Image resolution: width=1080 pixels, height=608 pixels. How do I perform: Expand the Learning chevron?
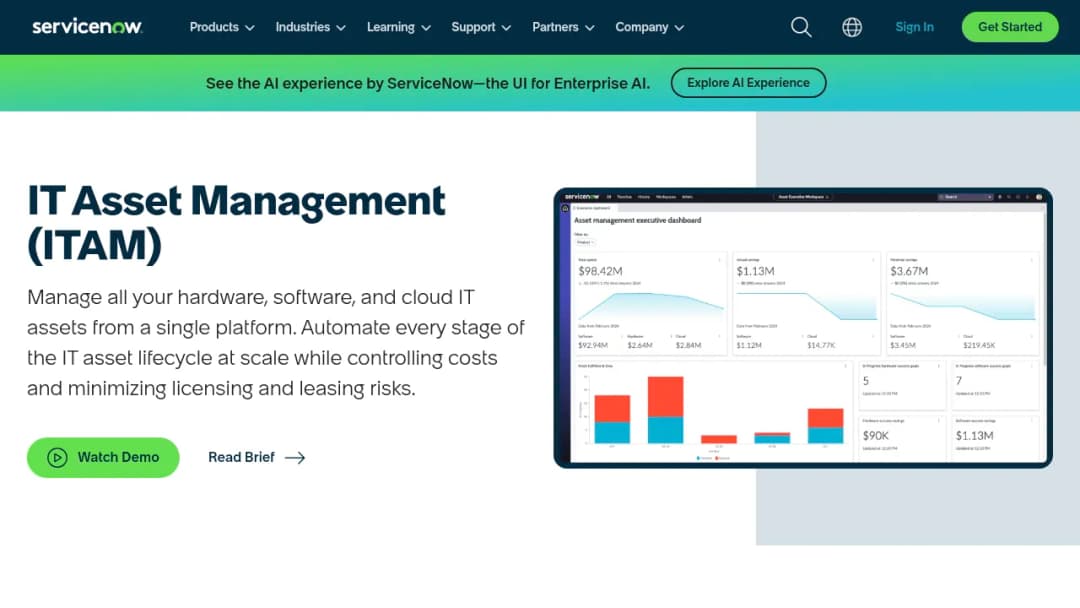tap(426, 28)
